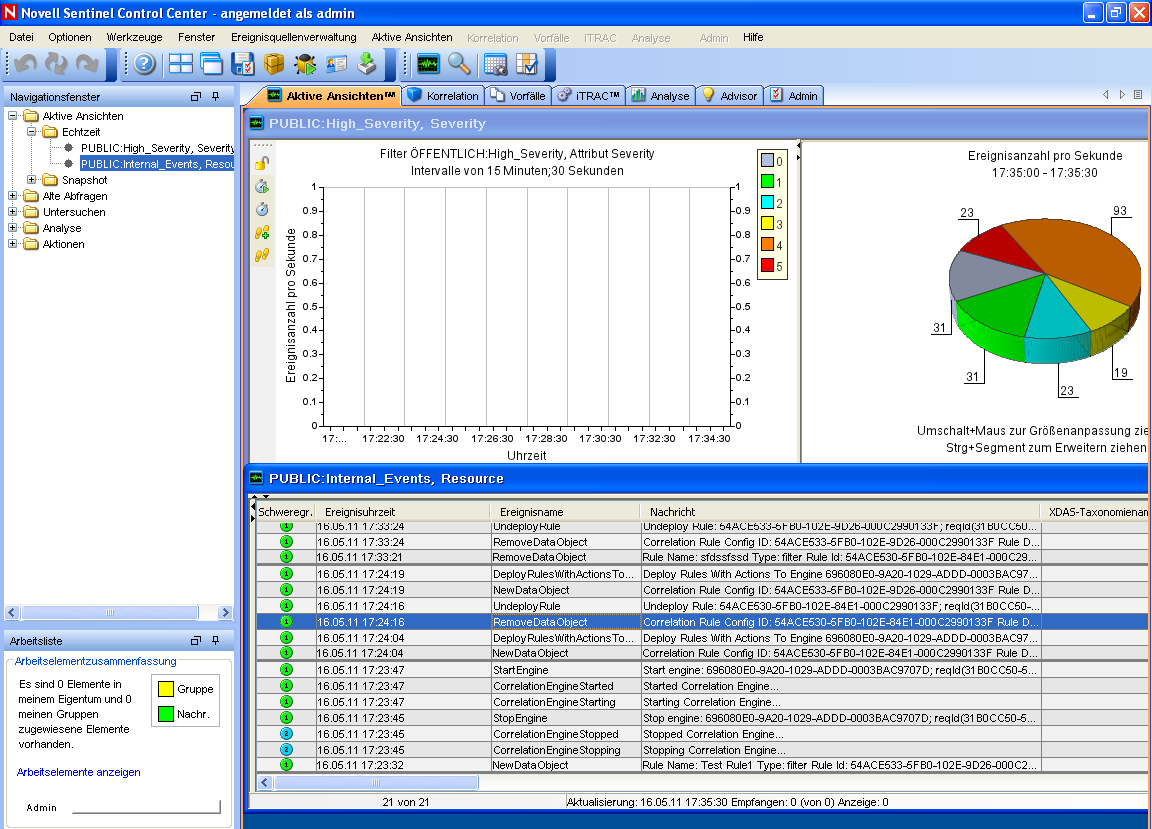
Task: Click the magnifying glass search toolbar icon
Action: pyautogui.click(x=459, y=64)
